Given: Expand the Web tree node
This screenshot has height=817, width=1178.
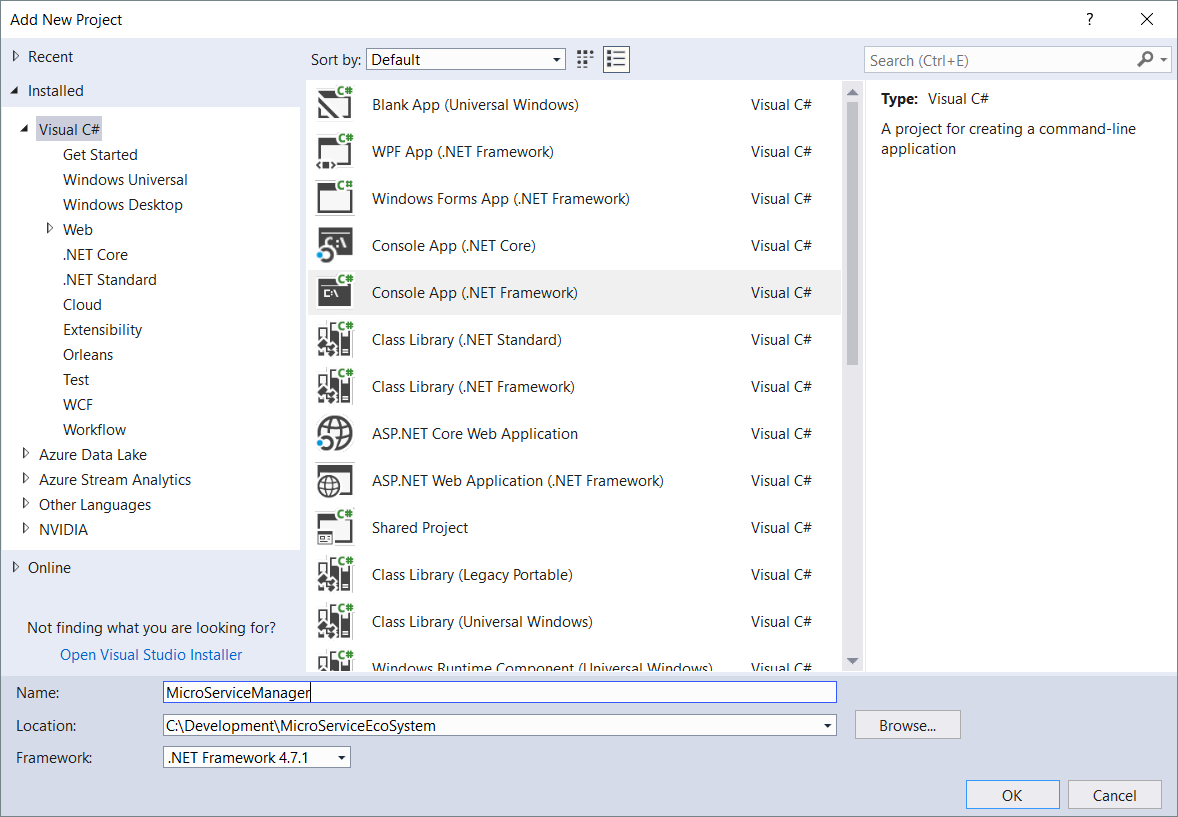Looking at the screenshot, I should [50, 228].
